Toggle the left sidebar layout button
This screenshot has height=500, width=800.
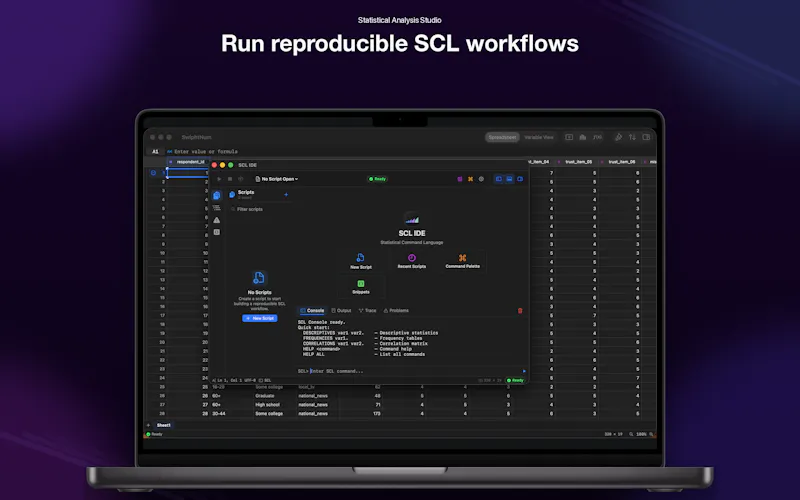click(499, 179)
